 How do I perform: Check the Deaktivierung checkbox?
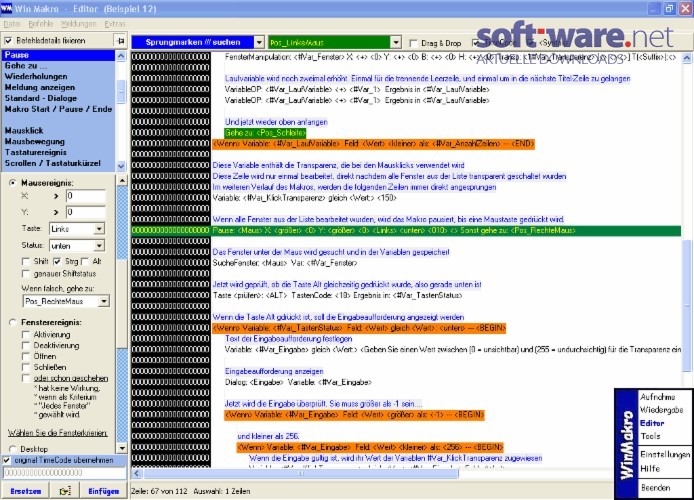[x=26, y=346]
